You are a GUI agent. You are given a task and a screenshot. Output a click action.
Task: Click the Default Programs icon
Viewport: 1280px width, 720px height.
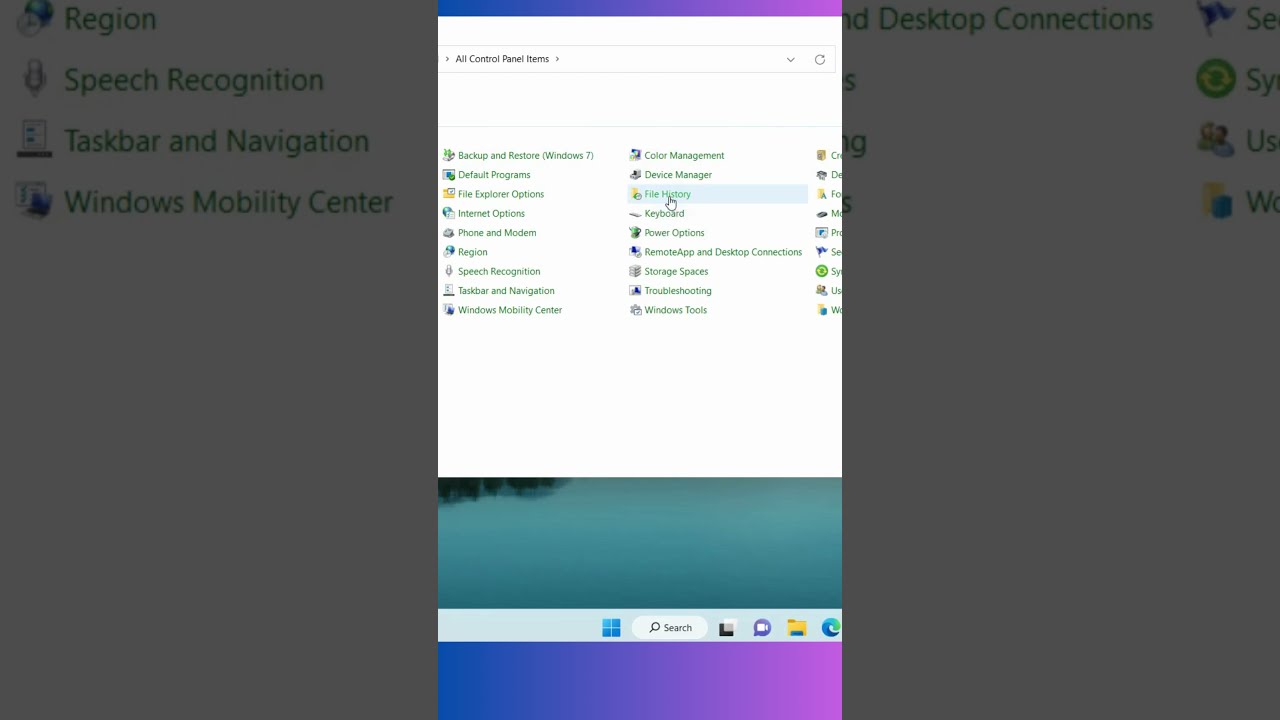[x=449, y=175]
